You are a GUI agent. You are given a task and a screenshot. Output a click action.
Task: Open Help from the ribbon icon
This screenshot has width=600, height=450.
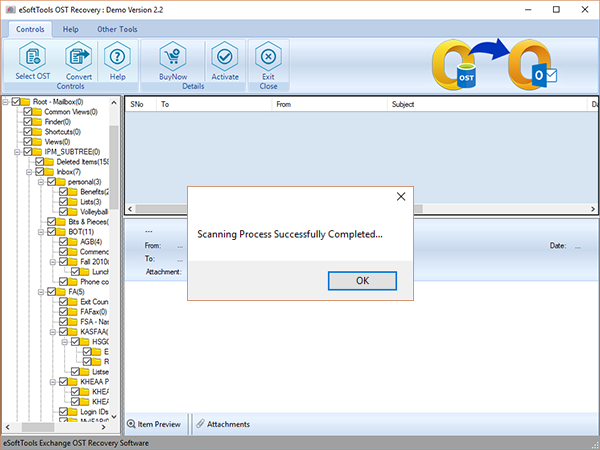click(117, 57)
